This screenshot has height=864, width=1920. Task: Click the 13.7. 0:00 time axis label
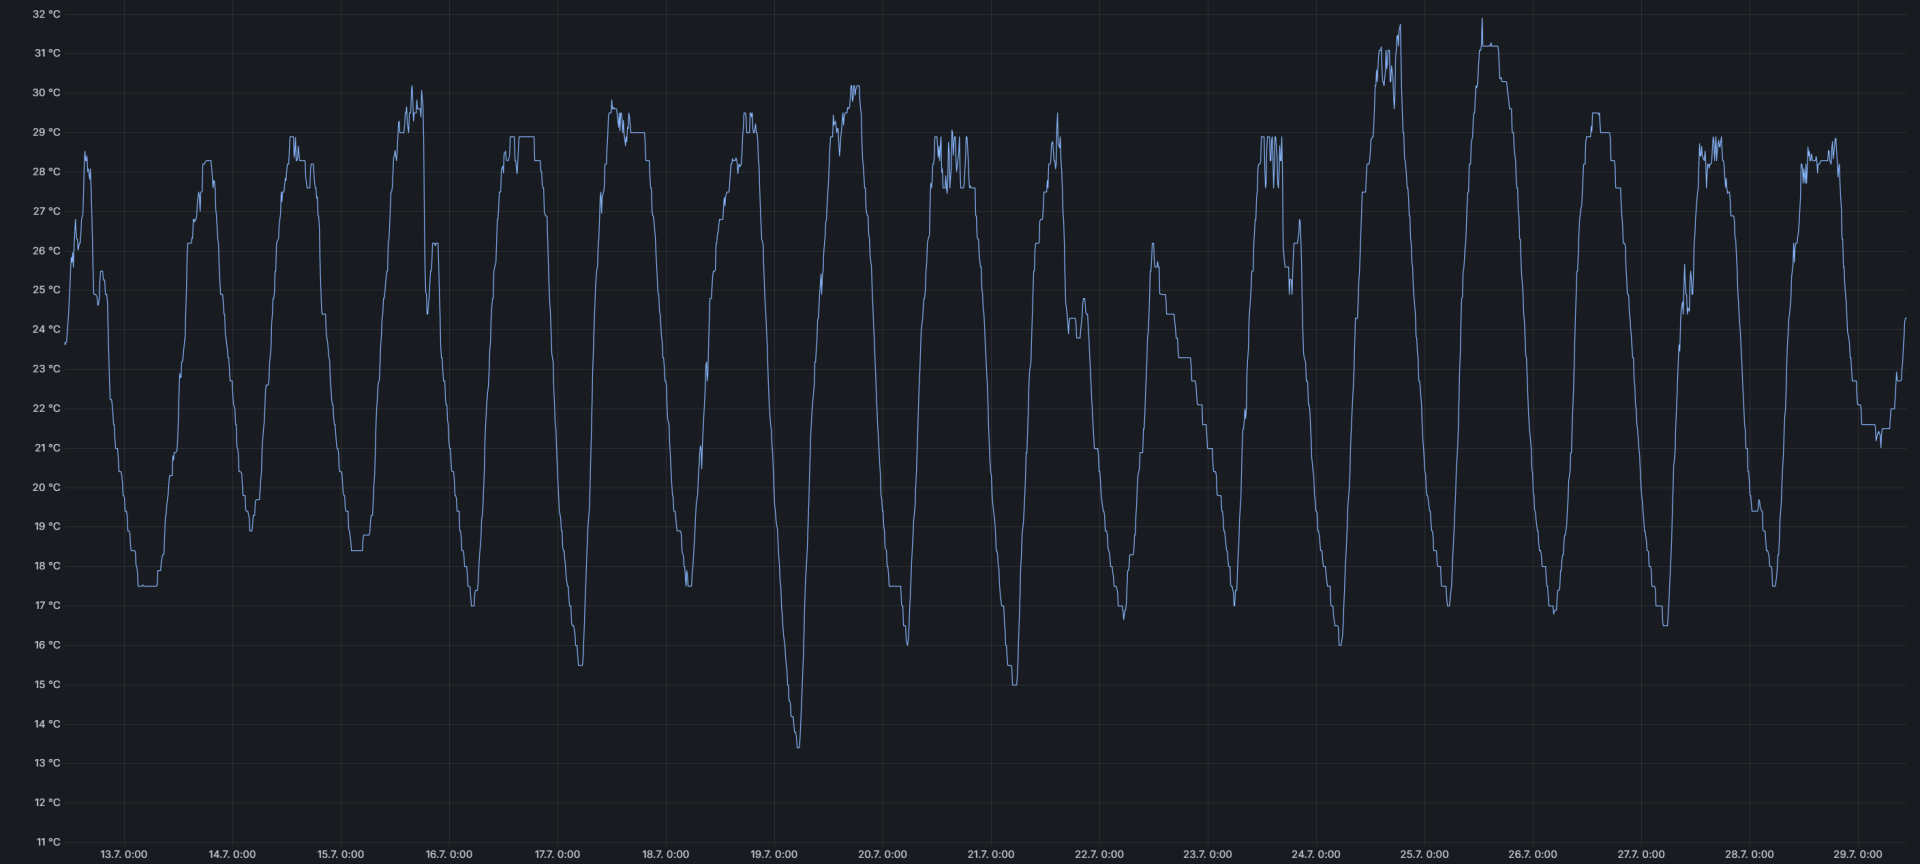coord(124,854)
